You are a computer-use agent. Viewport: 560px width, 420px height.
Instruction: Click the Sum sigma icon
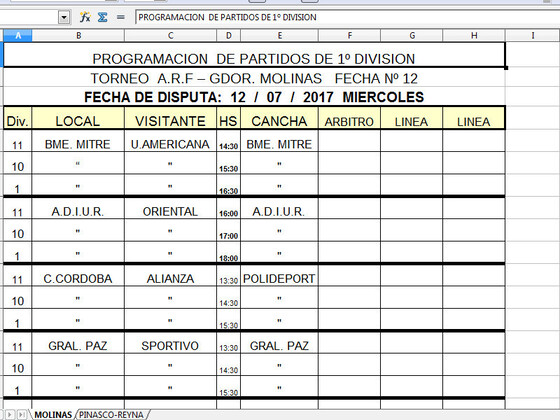(102, 17)
